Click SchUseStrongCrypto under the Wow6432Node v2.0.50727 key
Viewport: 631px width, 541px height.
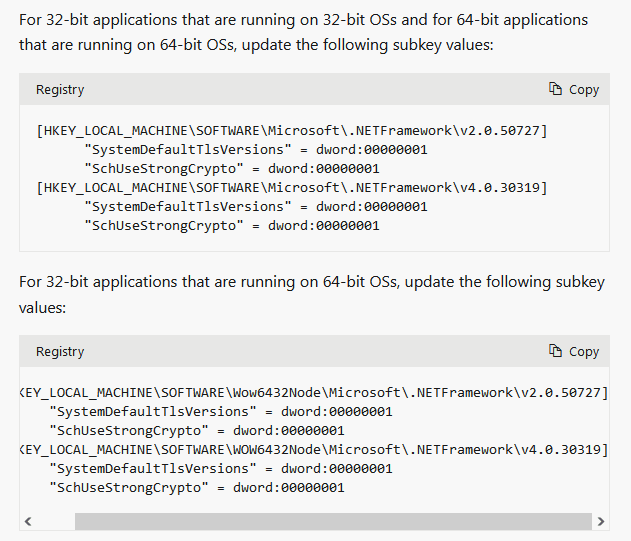click(x=127, y=430)
